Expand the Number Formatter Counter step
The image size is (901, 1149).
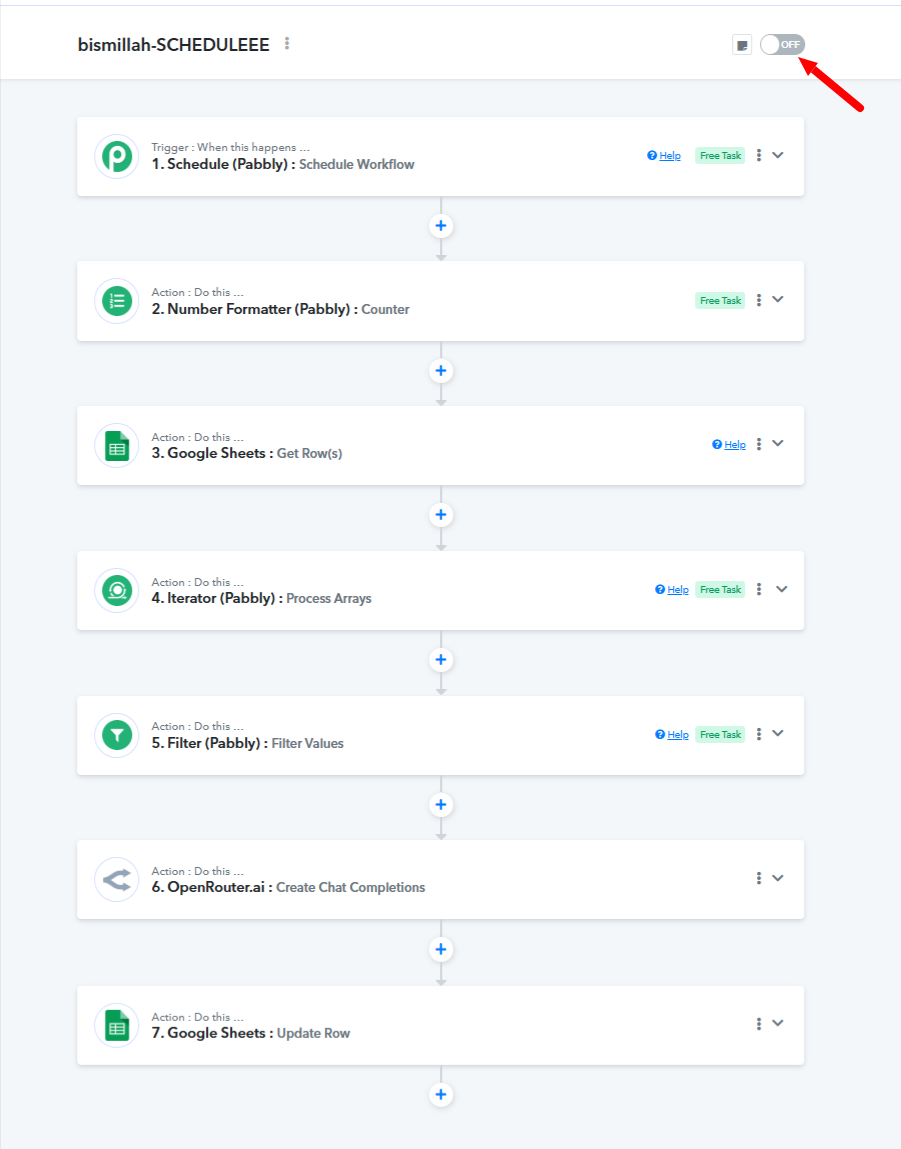pos(778,300)
